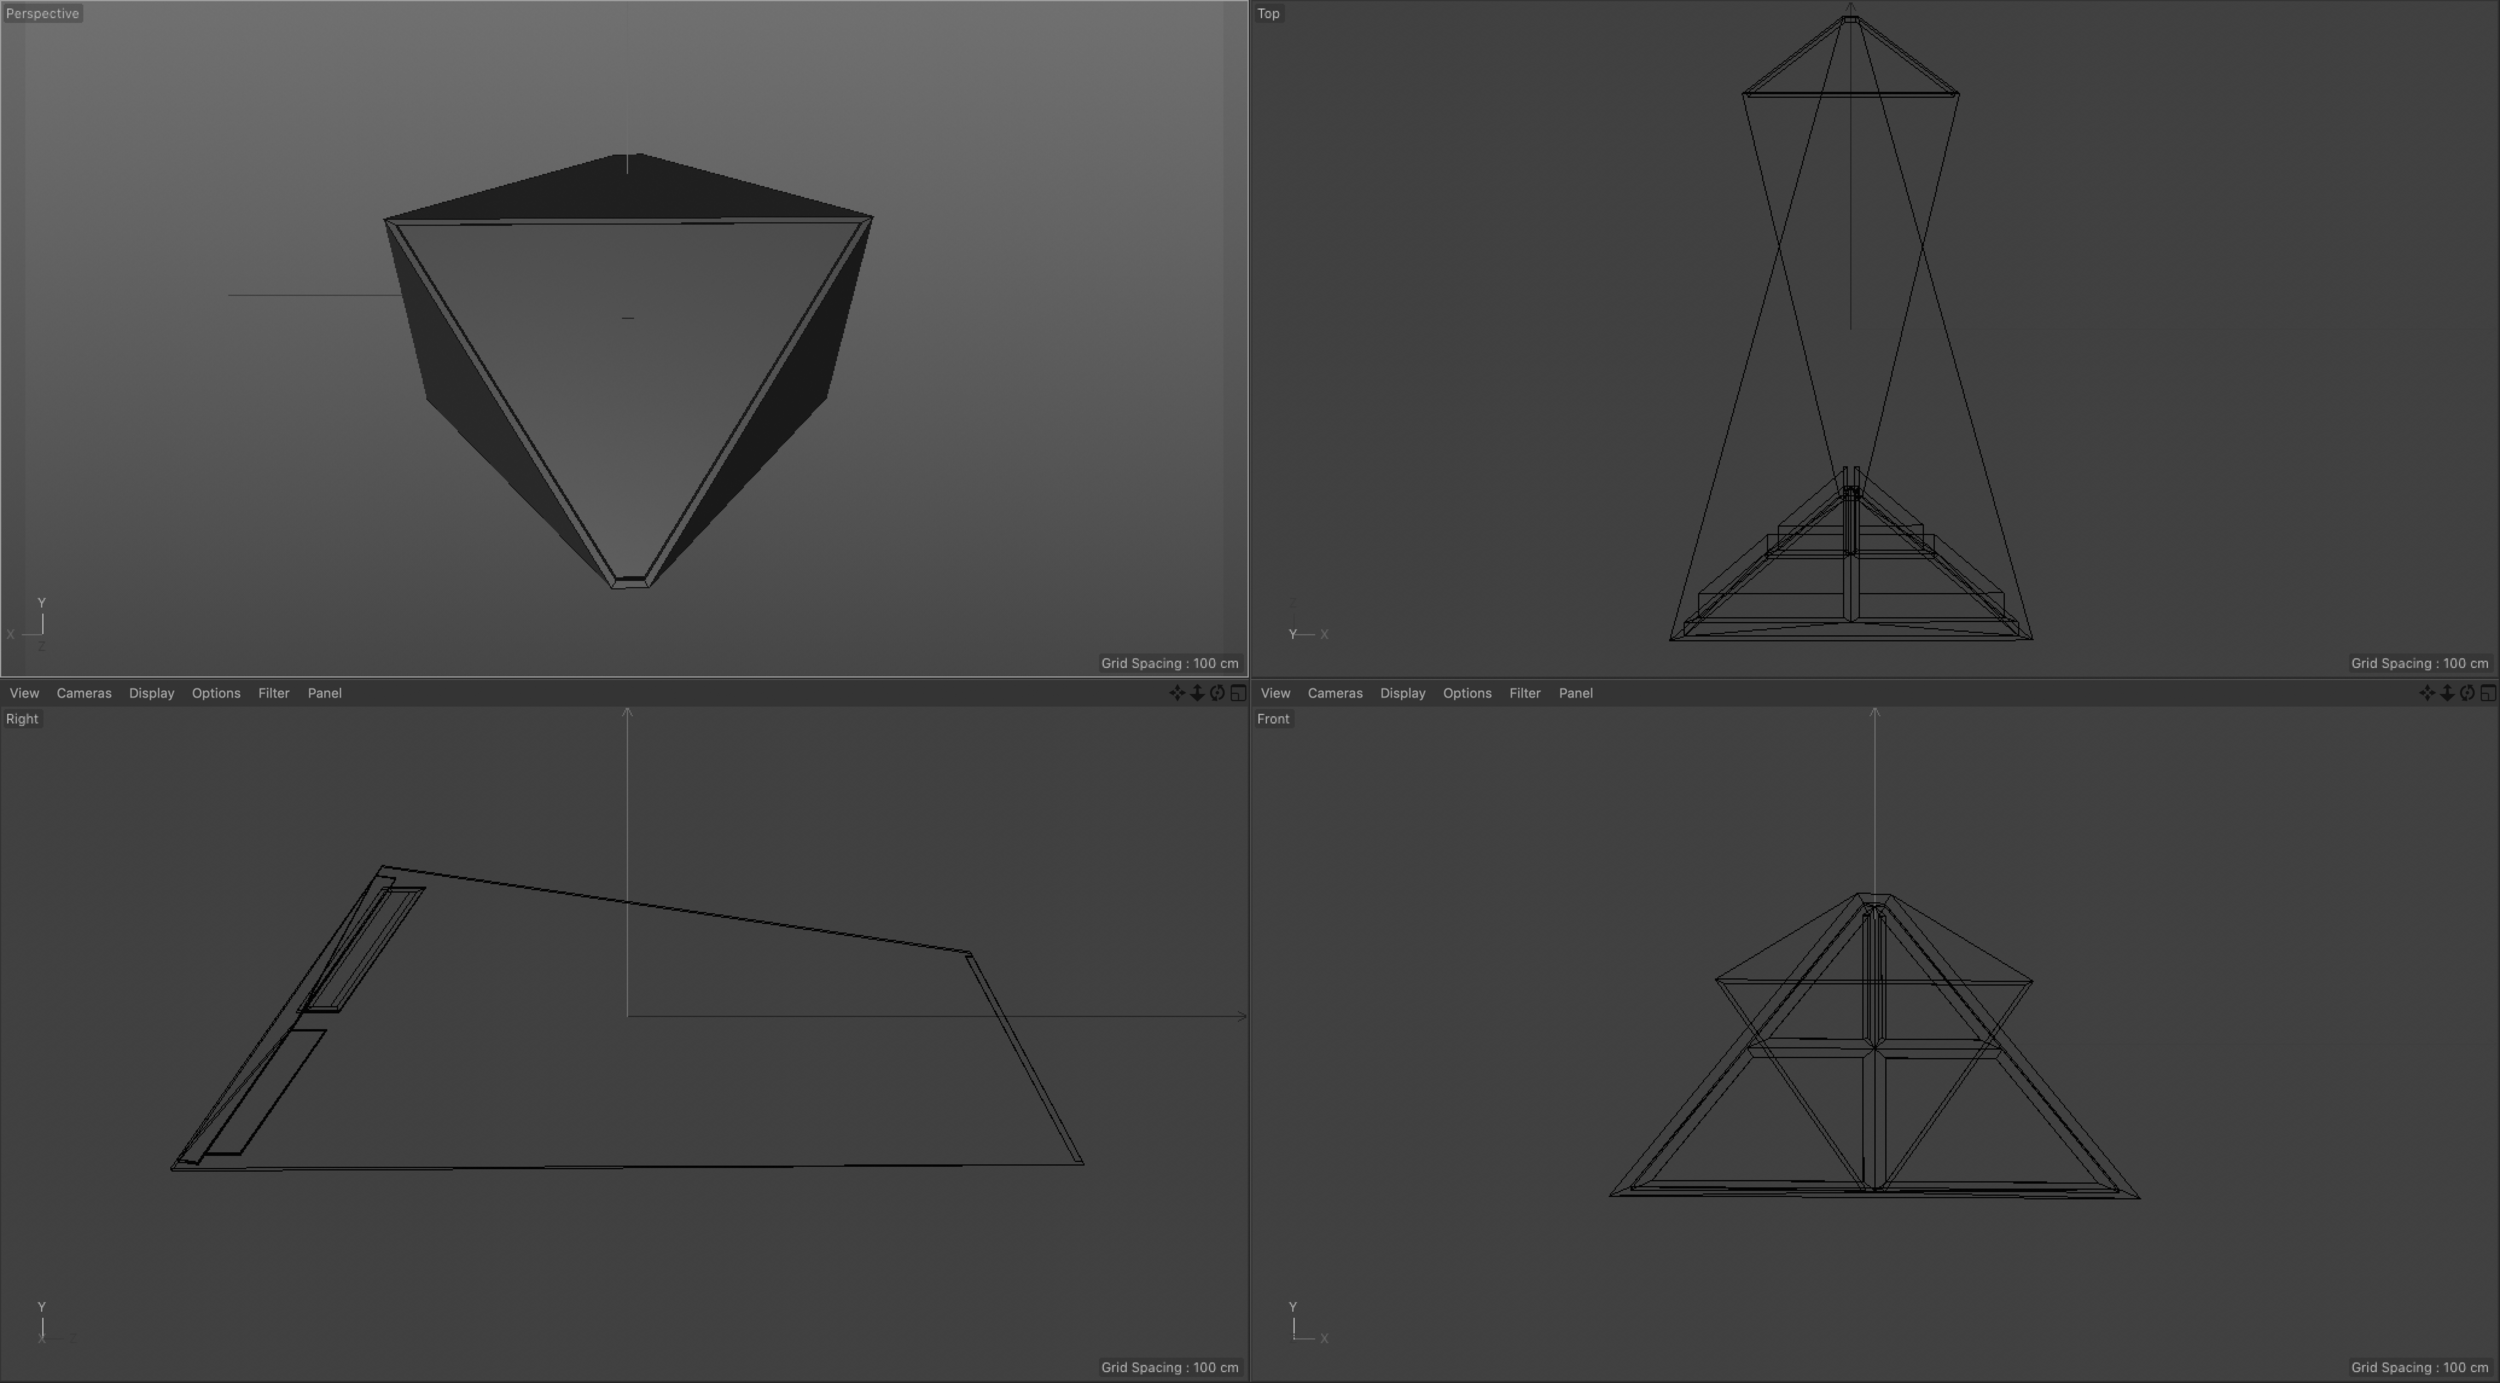Click the rotate camera icon in Right view
This screenshot has height=1383, width=2500.
[x=1217, y=693]
